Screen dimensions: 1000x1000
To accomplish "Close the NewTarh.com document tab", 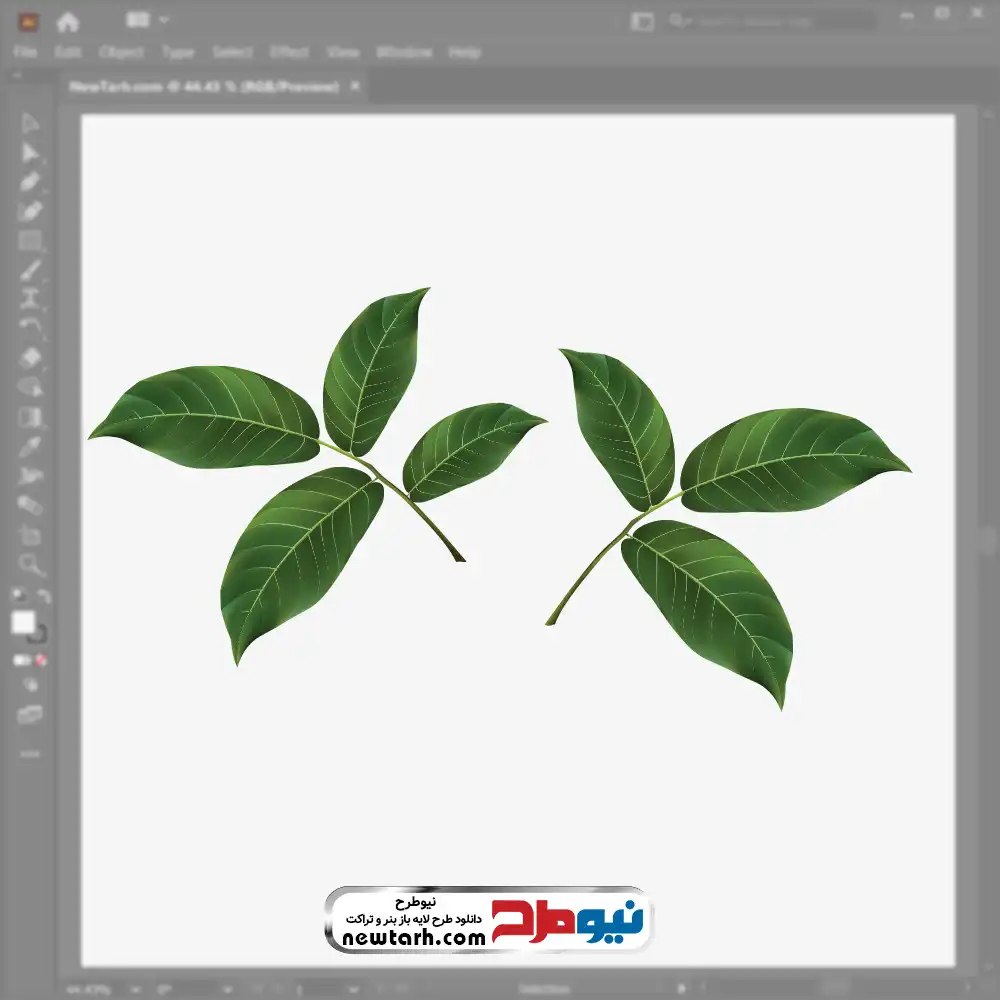I will pyautogui.click(x=355, y=85).
